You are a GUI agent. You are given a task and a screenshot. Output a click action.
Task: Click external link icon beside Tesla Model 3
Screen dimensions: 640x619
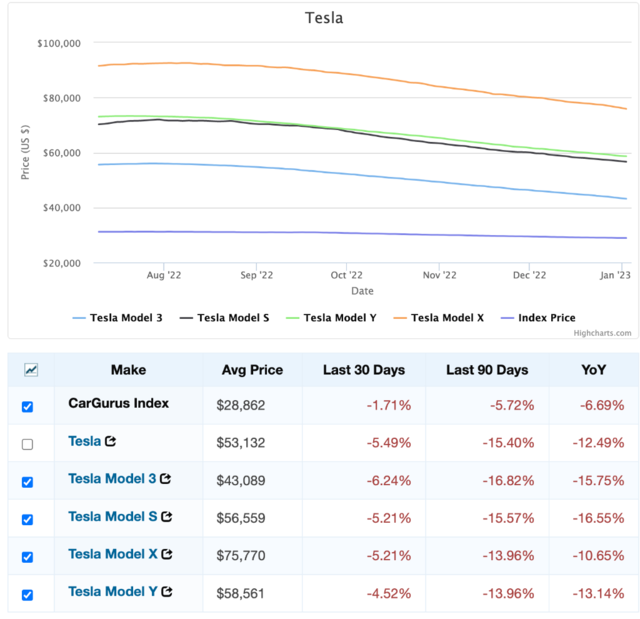(165, 479)
